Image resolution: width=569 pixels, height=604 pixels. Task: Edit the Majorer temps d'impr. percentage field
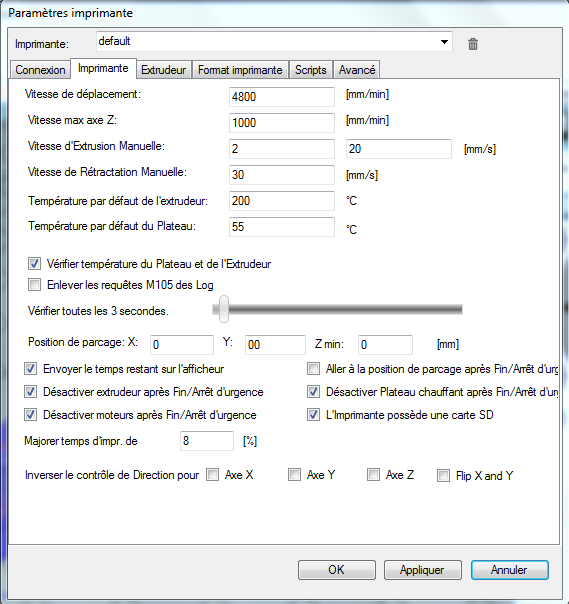click(207, 441)
